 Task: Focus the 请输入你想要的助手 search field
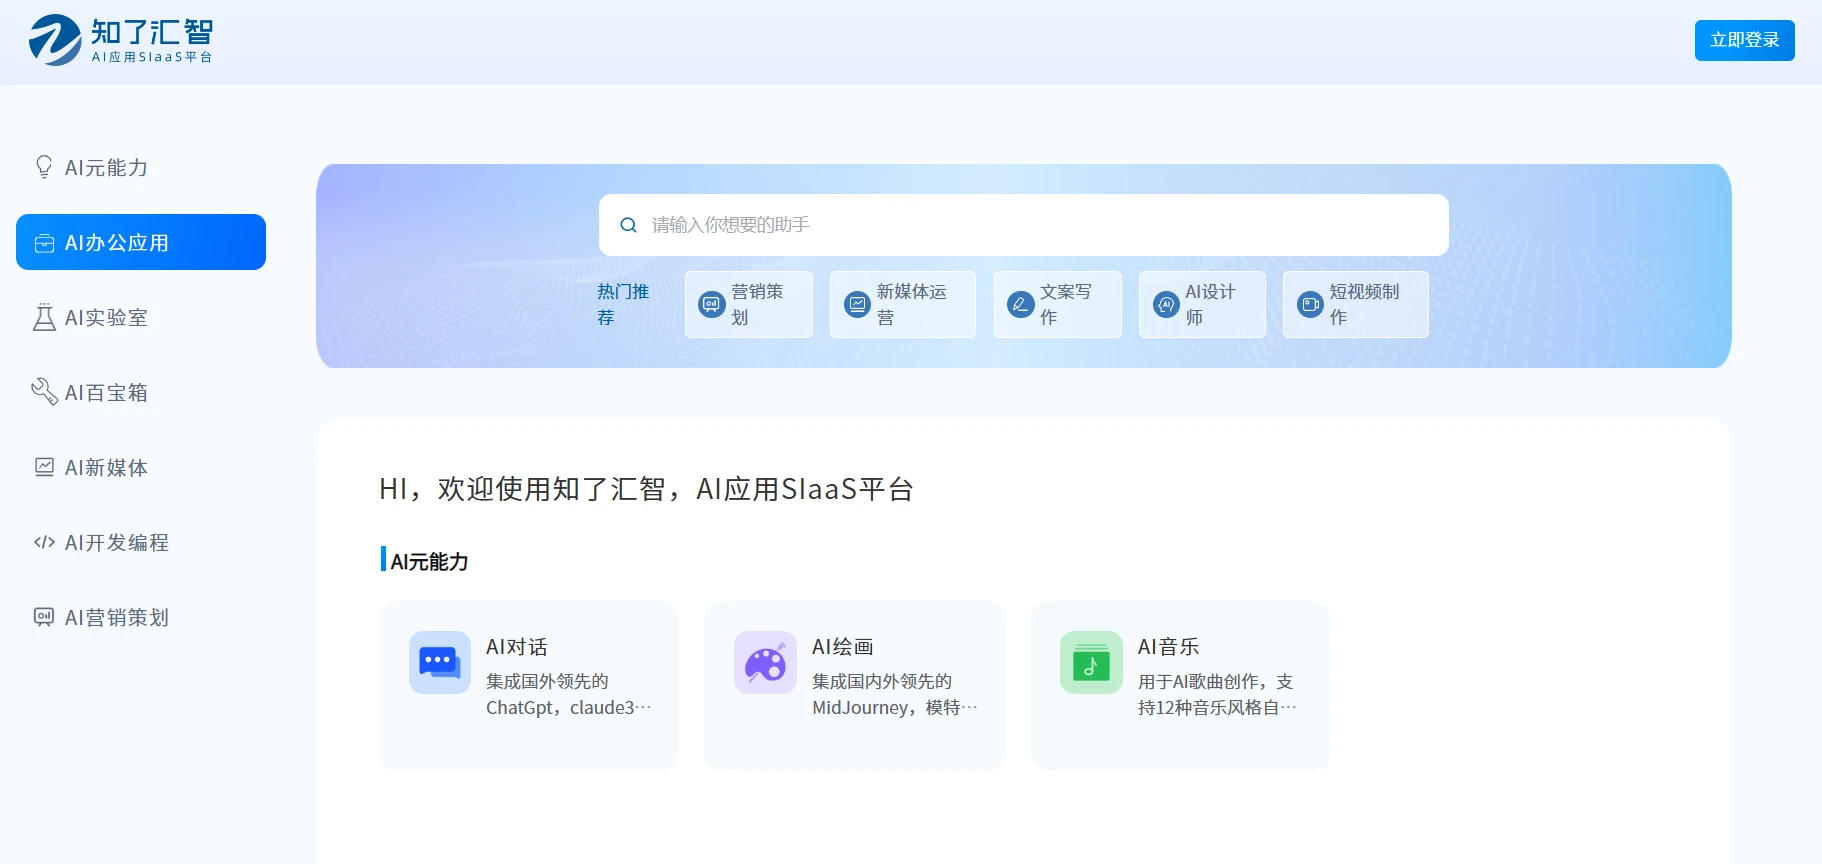click(x=1023, y=225)
